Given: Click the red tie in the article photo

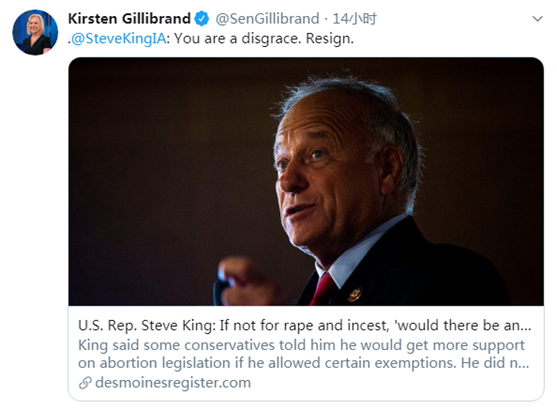Looking at the screenshot, I should pyautogui.click(x=323, y=289).
